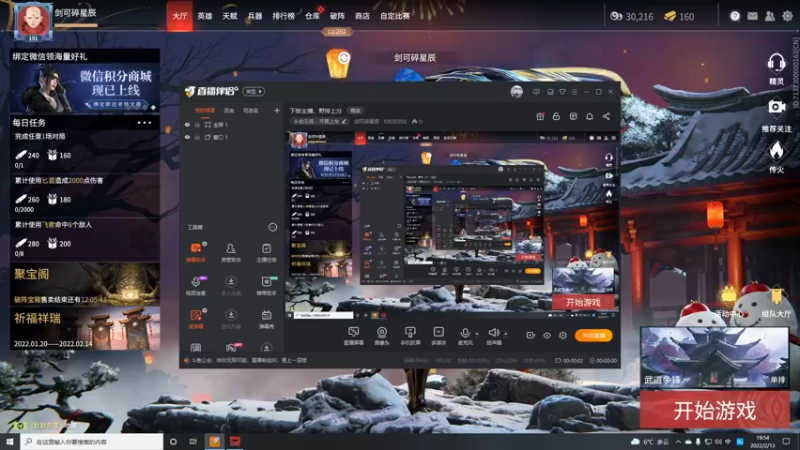Image resolution: width=800 pixels, height=450 pixels.
Task: Select the 武道争锋 game mode card
Action: (714, 357)
